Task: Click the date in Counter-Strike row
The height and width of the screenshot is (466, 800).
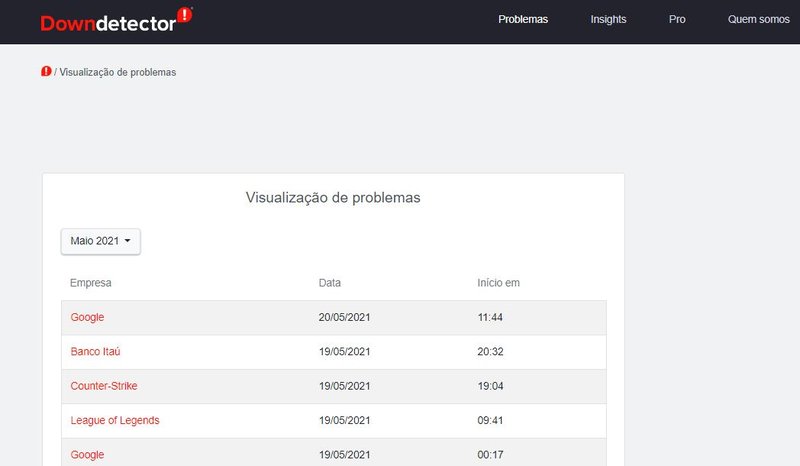Action: (344, 386)
